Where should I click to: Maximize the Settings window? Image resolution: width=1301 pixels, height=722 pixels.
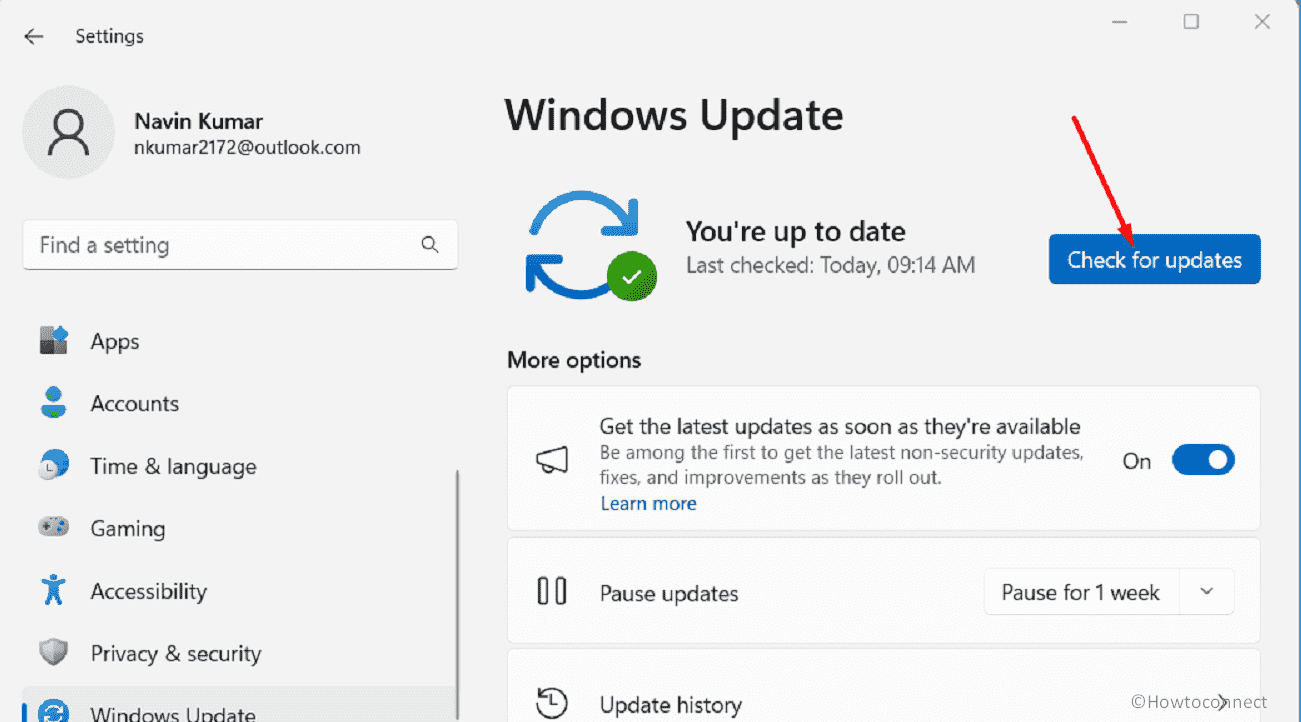pyautogui.click(x=1191, y=22)
